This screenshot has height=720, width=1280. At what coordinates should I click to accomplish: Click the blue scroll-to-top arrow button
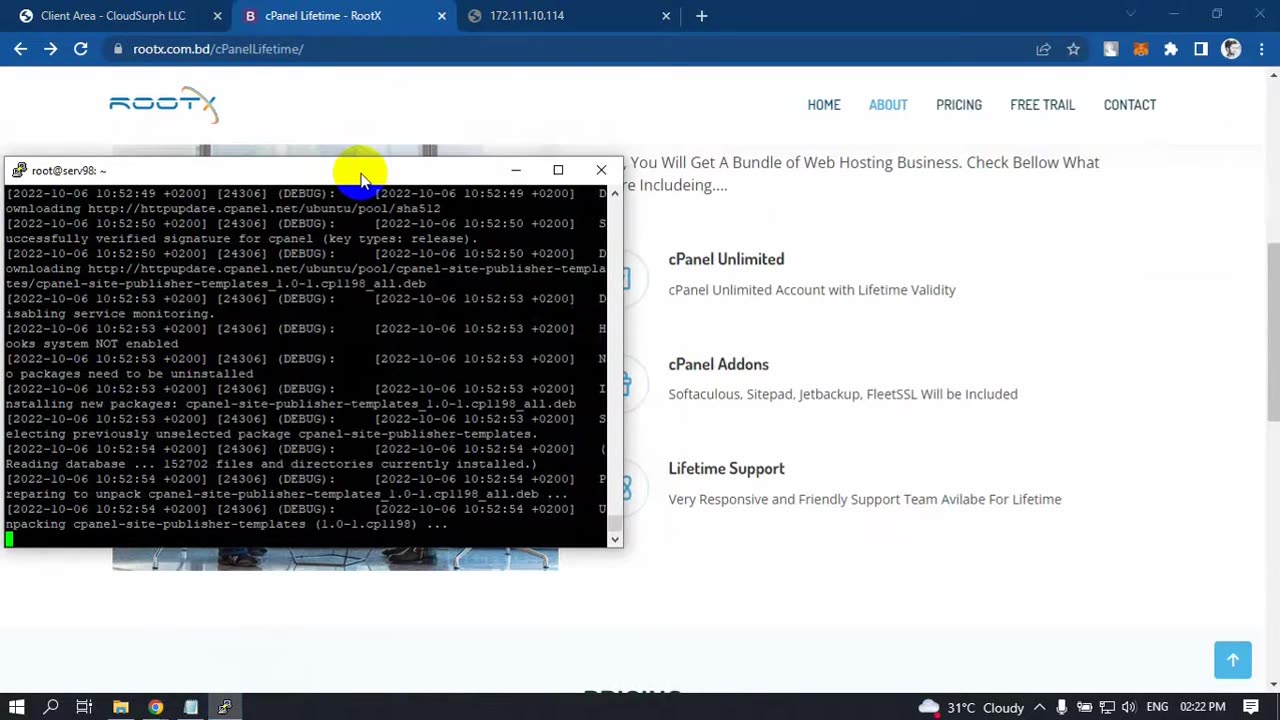point(1233,660)
